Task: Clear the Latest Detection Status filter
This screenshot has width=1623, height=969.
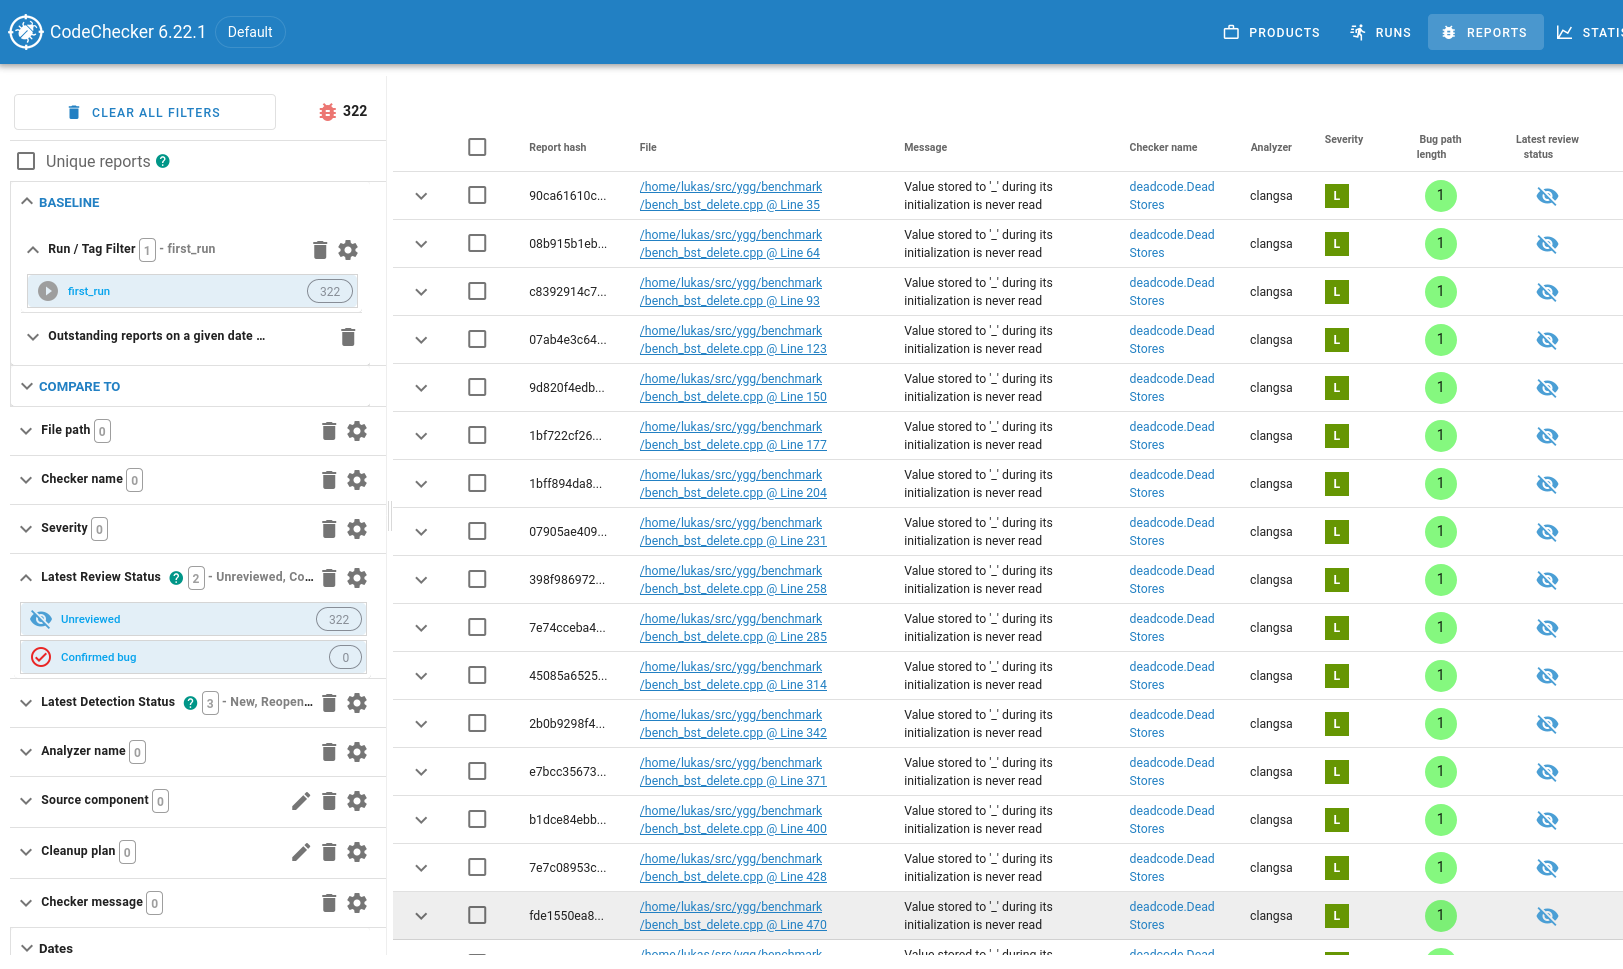Action: click(x=329, y=703)
